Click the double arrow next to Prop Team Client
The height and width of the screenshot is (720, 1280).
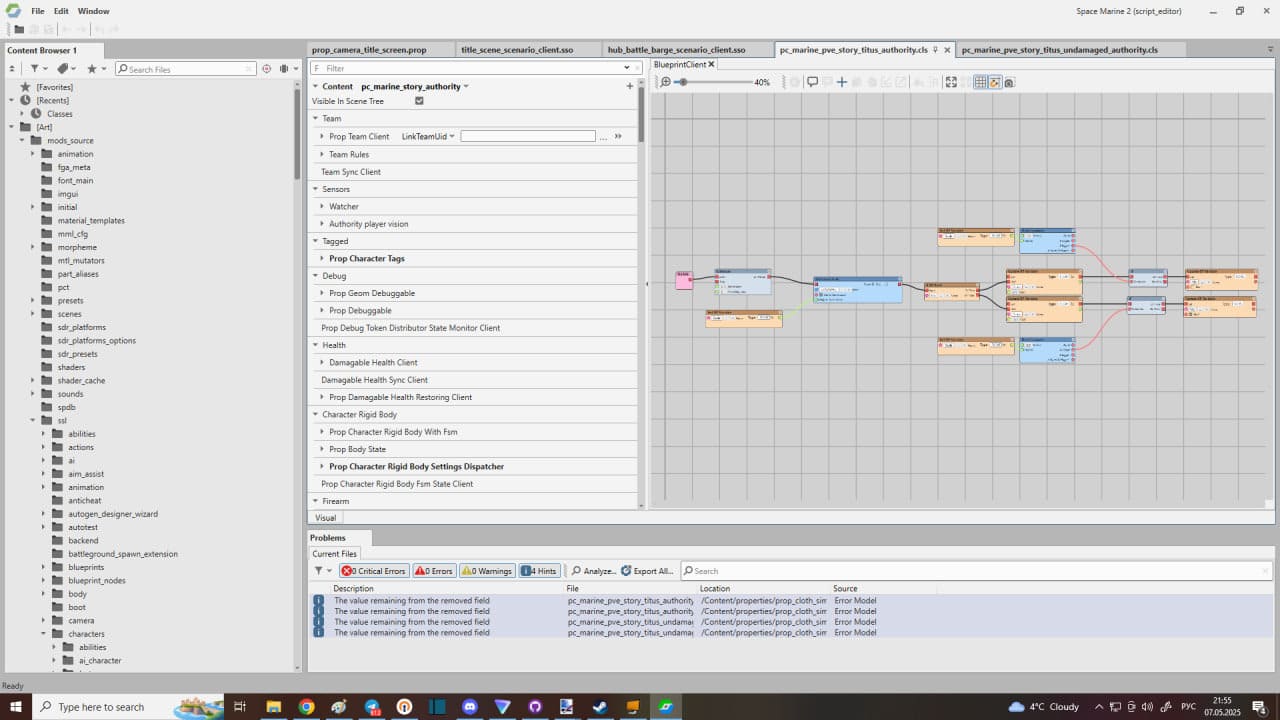tap(618, 136)
